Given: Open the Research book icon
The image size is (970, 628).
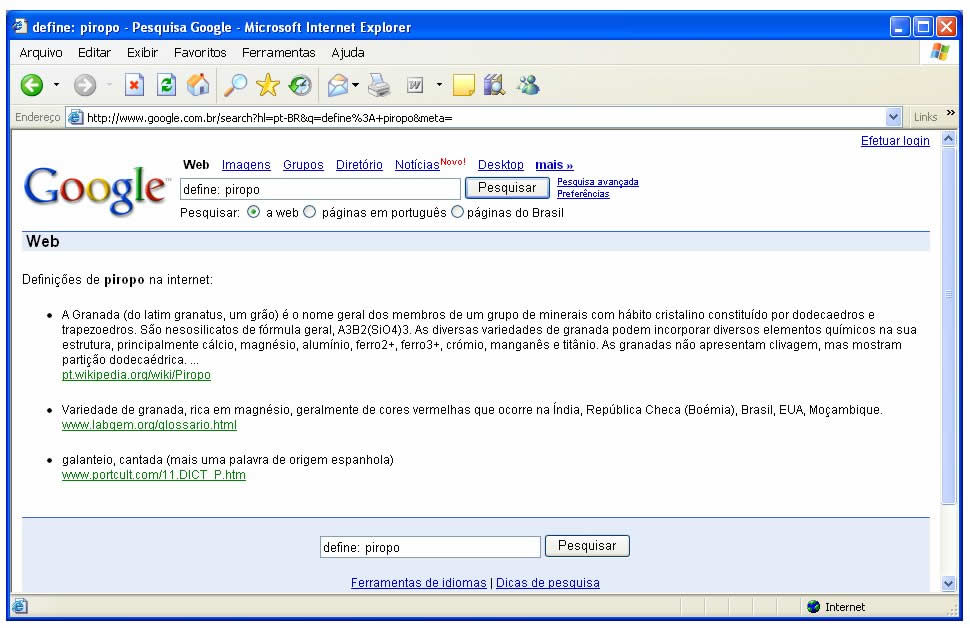Looking at the screenshot, I should 494,85.
